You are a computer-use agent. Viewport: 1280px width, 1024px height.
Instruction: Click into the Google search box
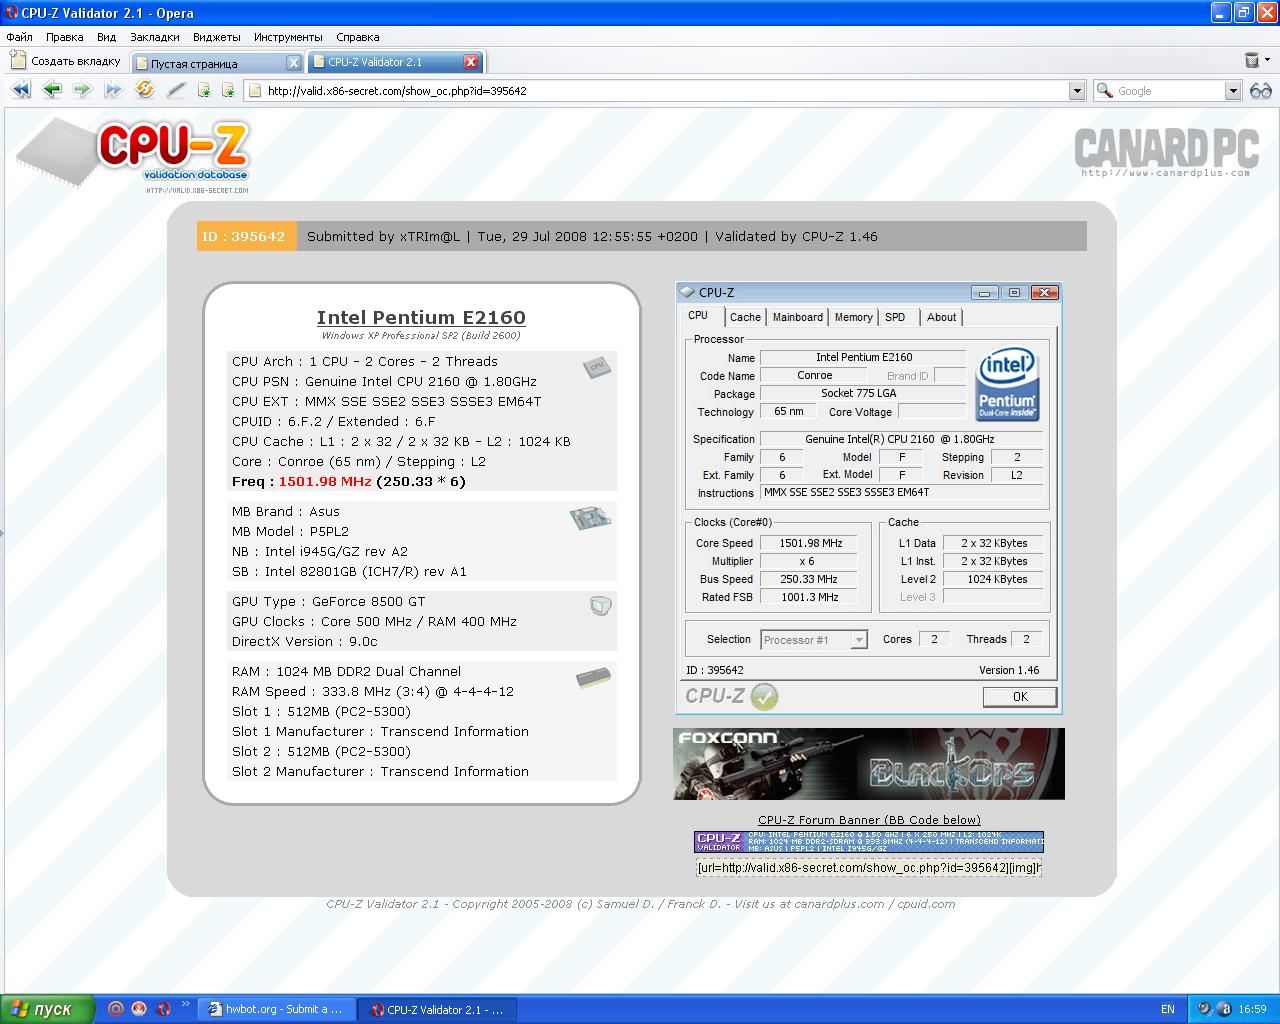[1169, 91]
